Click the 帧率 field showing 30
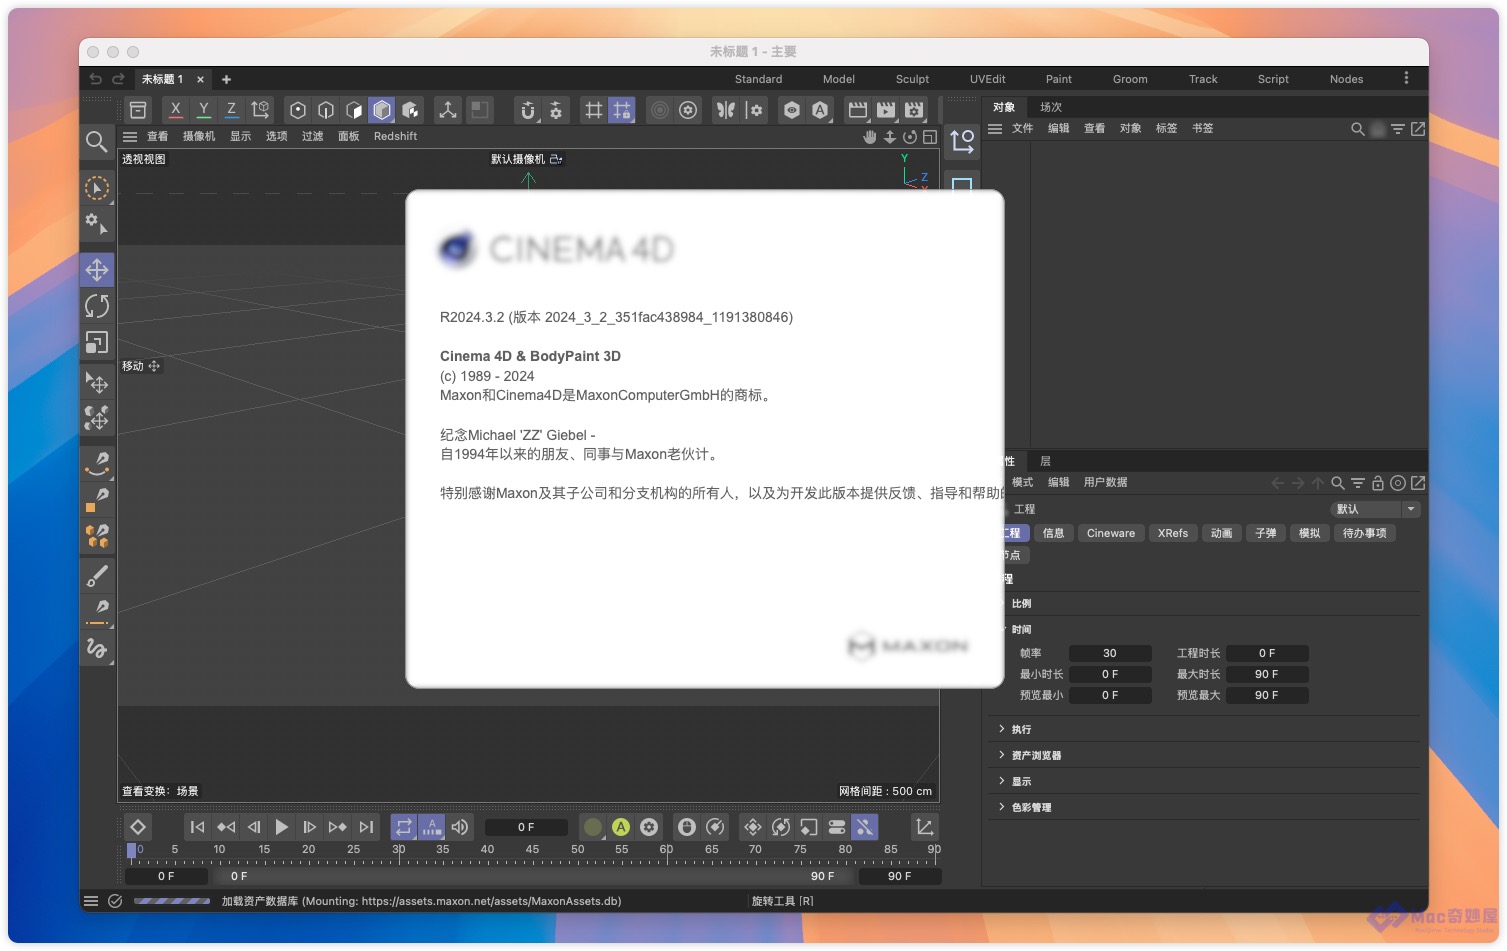The height and width of the screenshot is (951, 1507). 1110,653
